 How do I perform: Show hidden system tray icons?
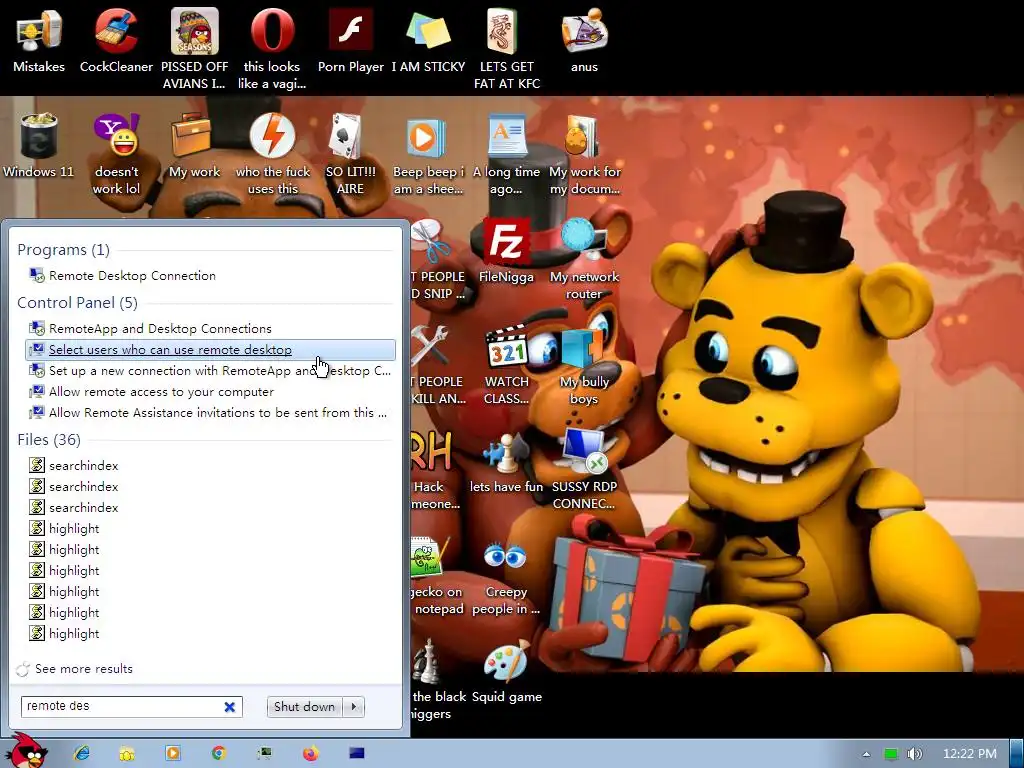(866, 754)
